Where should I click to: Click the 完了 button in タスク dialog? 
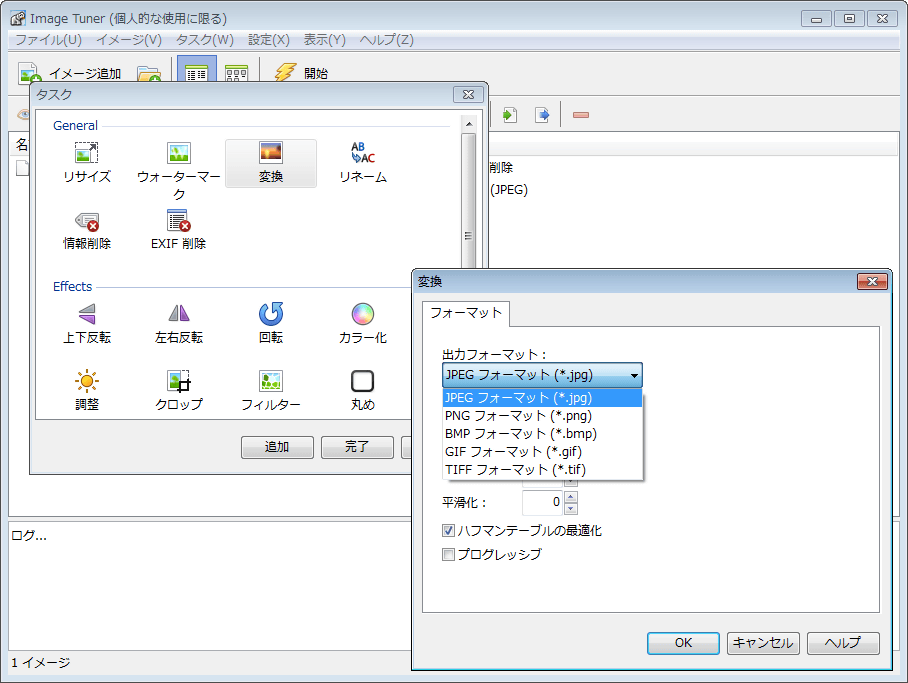[357, 447]
